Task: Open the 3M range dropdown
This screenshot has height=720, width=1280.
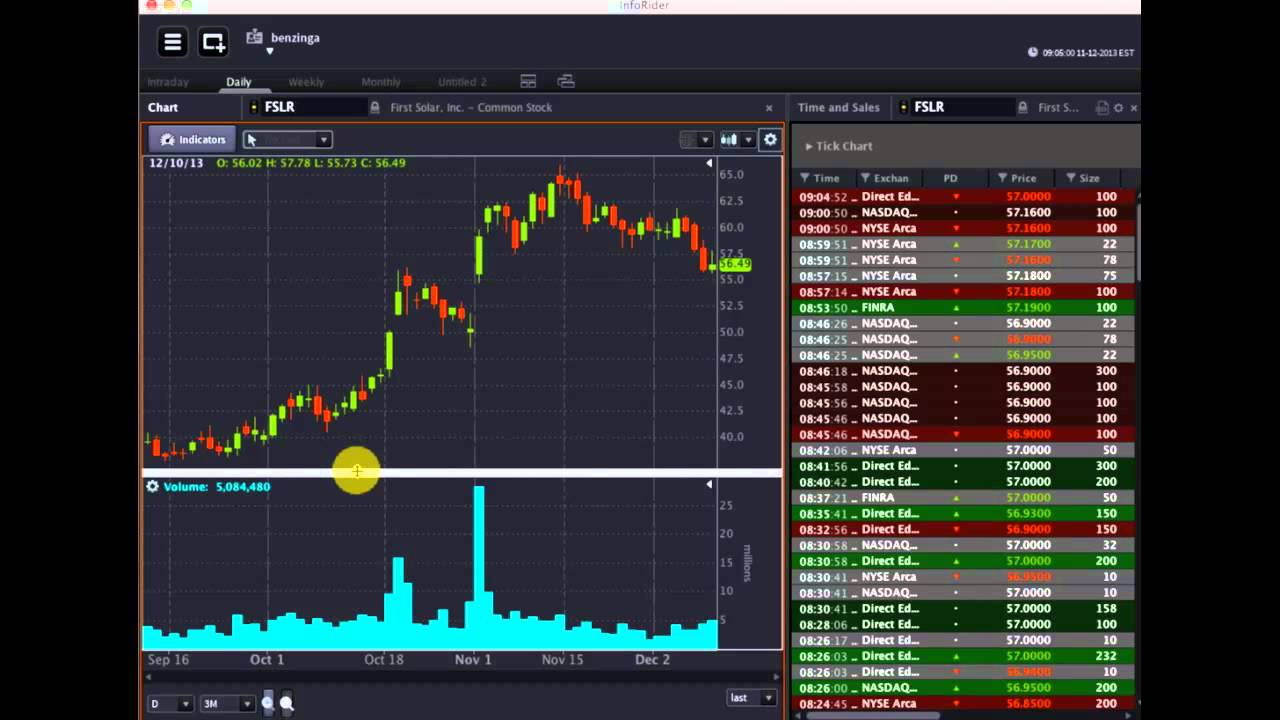Action: (227, 704)
